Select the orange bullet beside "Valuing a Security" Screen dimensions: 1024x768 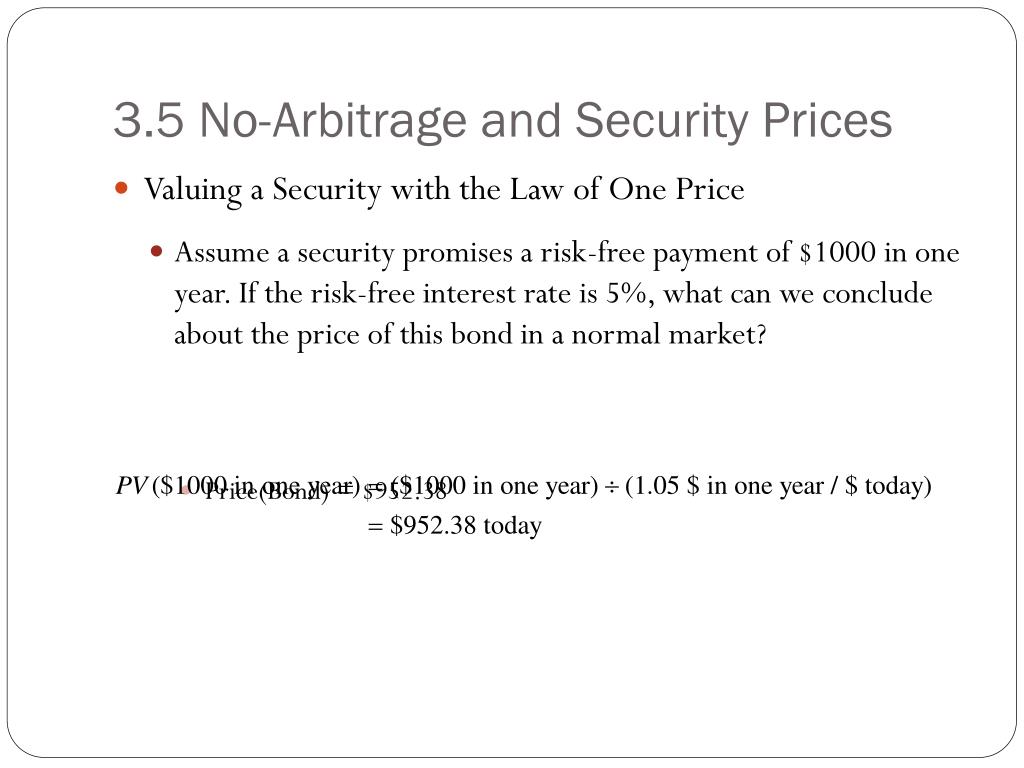121,189
